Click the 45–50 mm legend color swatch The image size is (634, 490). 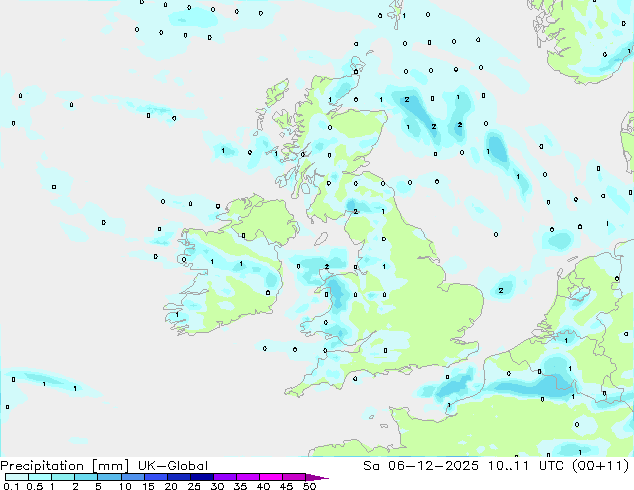pos(294,477)
